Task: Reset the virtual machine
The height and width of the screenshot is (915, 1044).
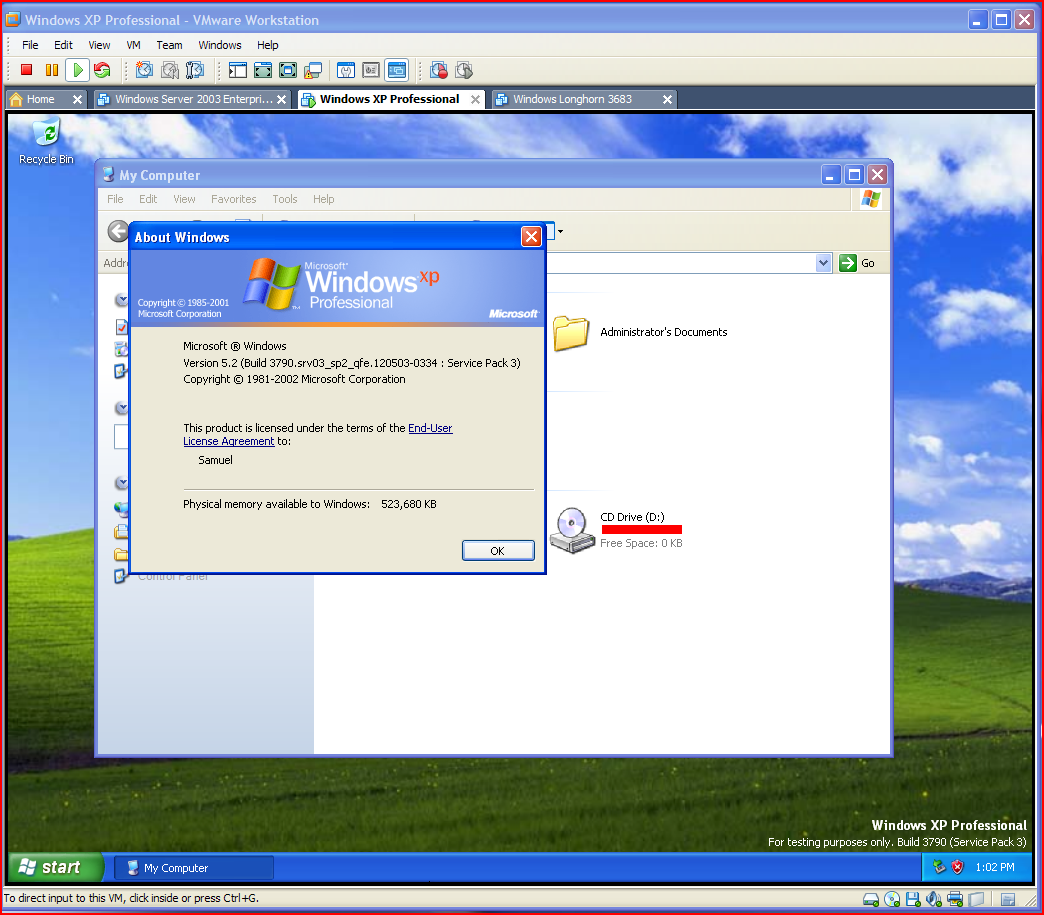Action: tap(103, 70)
